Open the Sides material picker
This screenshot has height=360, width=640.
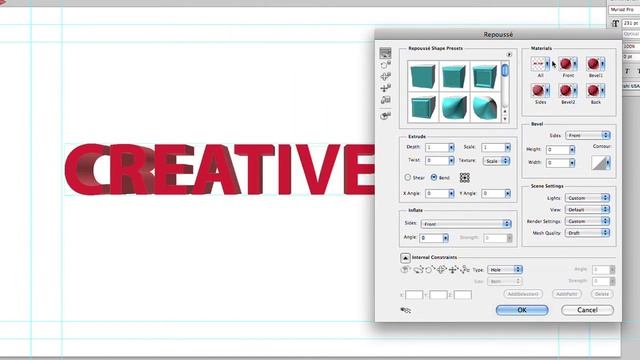pyautogui.click(x=540, y=90)
